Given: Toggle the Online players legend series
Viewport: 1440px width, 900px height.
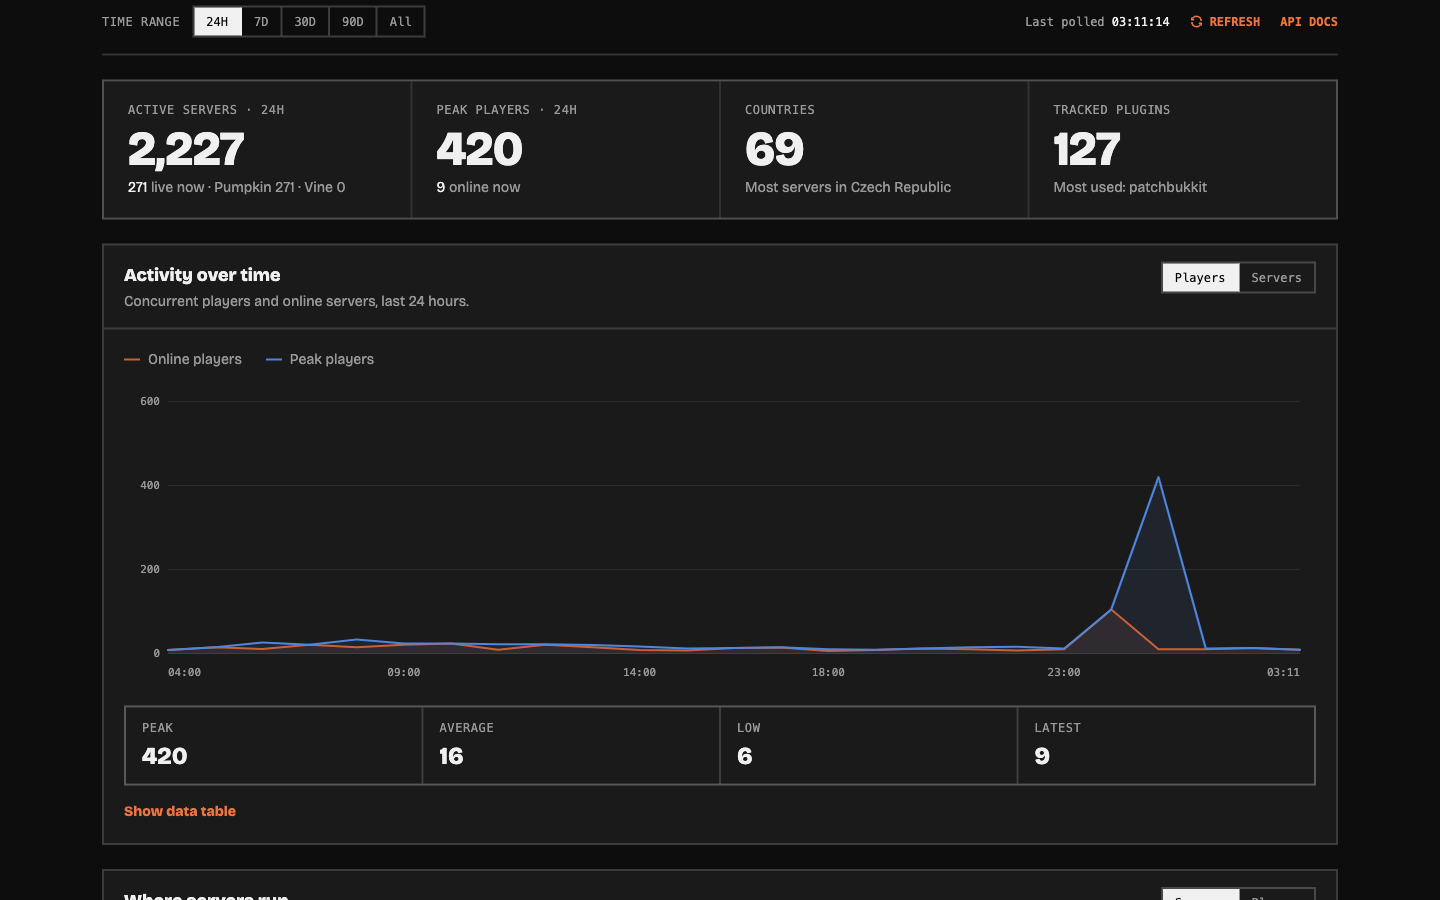Looking at the screenshot, I should (x=183, y=359).
